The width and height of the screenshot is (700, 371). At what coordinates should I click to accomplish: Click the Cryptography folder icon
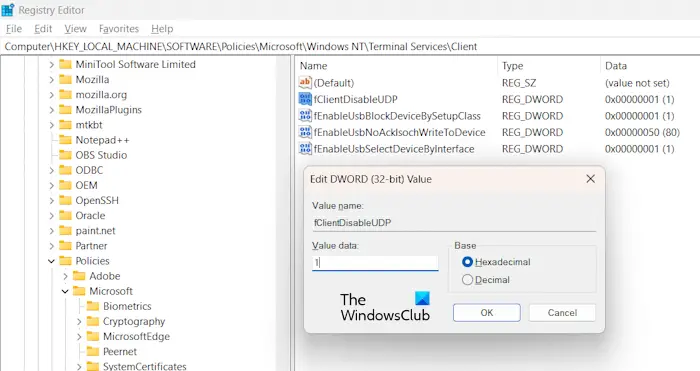coord(93,321)
